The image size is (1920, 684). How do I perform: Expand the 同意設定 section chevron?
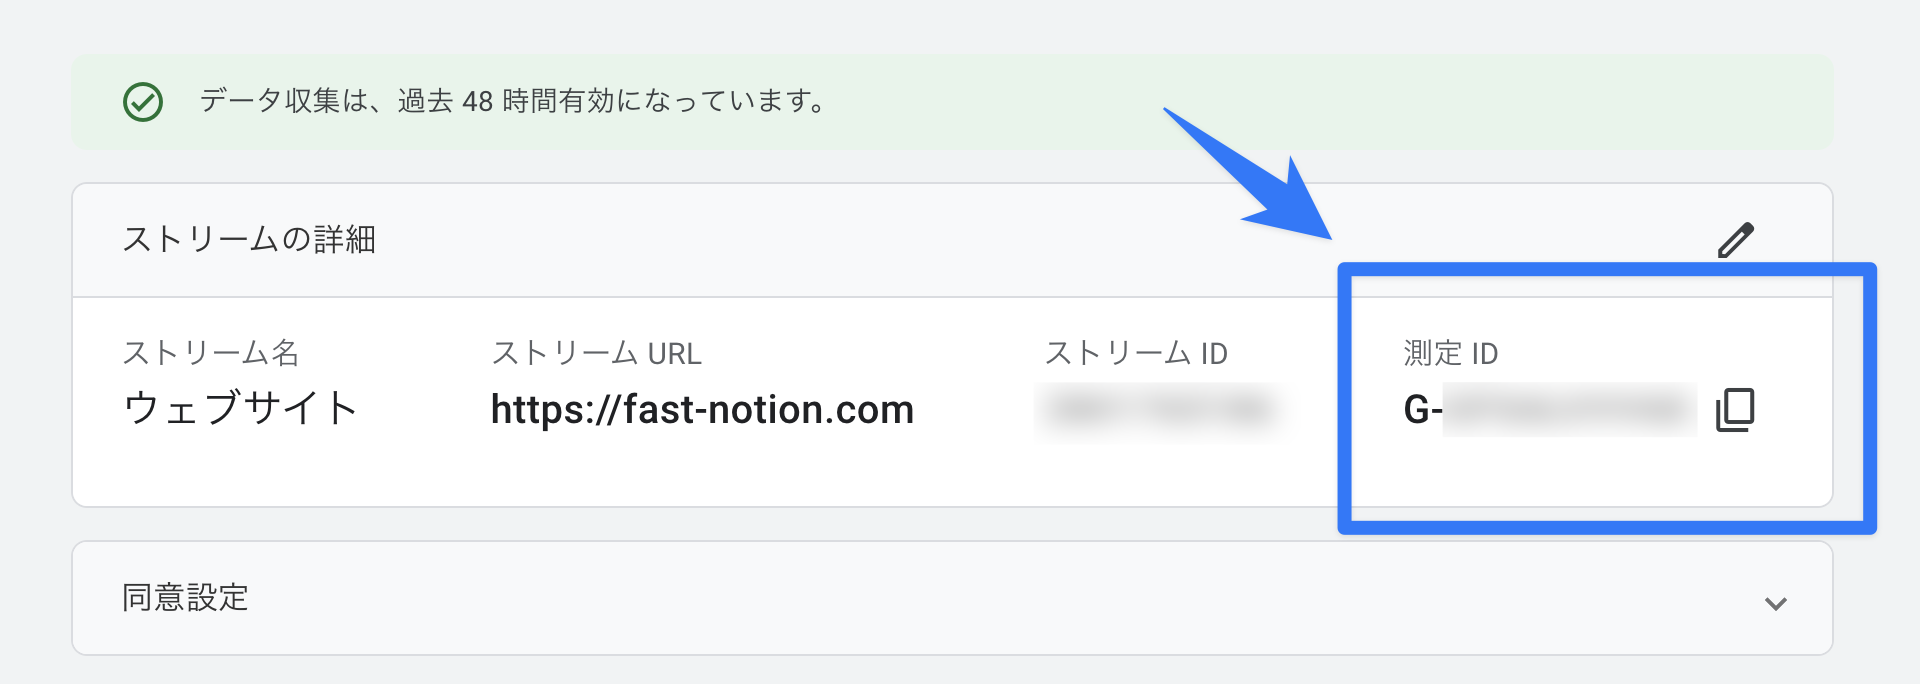(x=1776, y=603)
